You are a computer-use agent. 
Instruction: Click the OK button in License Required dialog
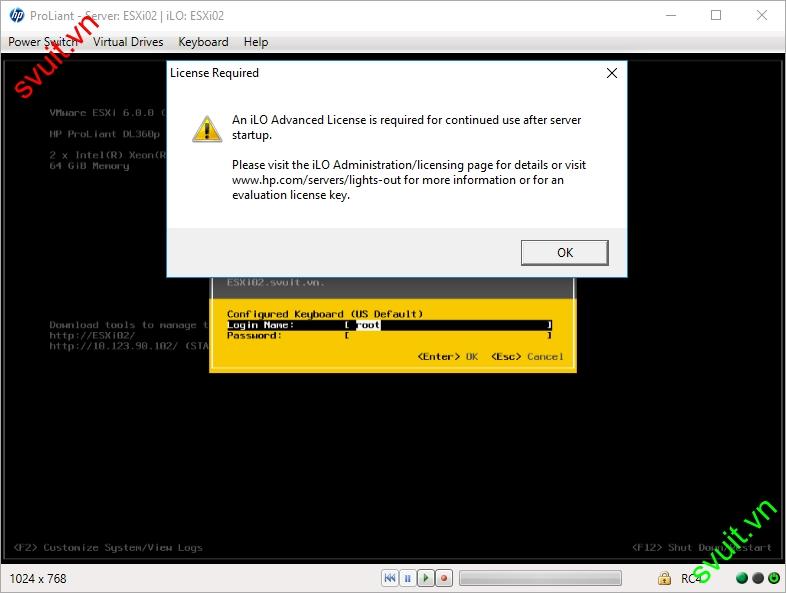(x=564, y=253)
